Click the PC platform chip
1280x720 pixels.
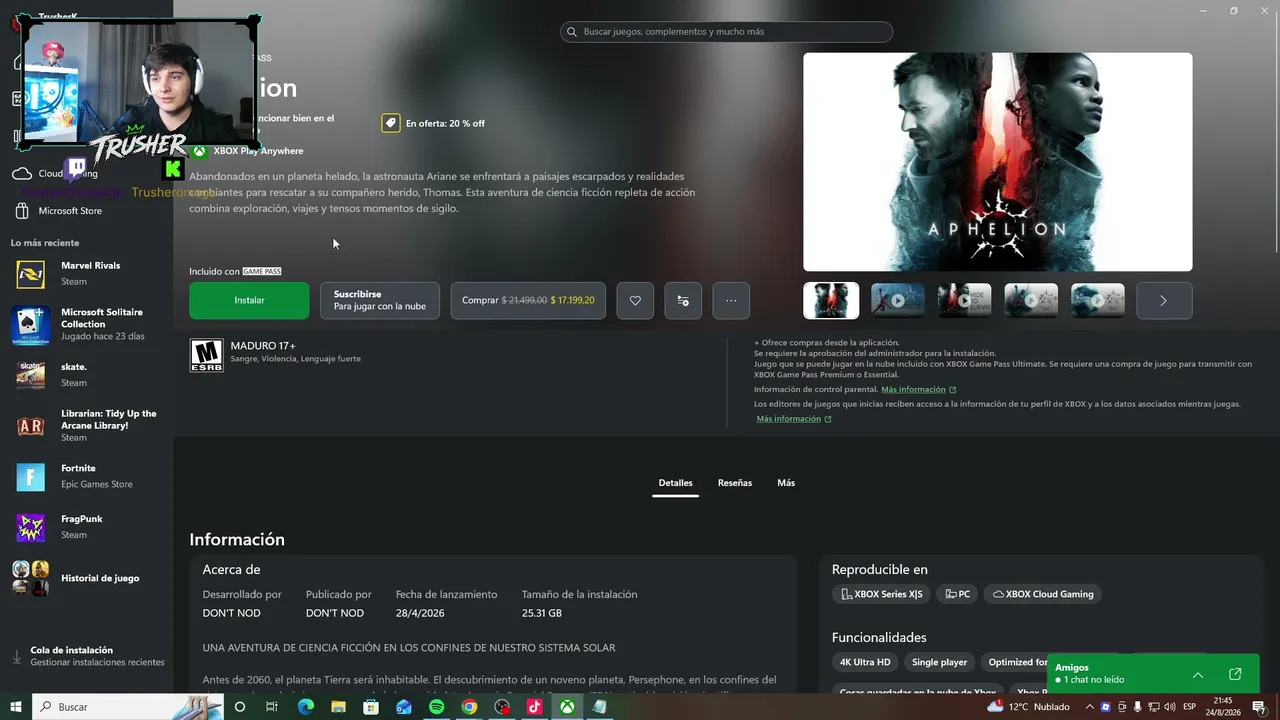click(957, 594)
